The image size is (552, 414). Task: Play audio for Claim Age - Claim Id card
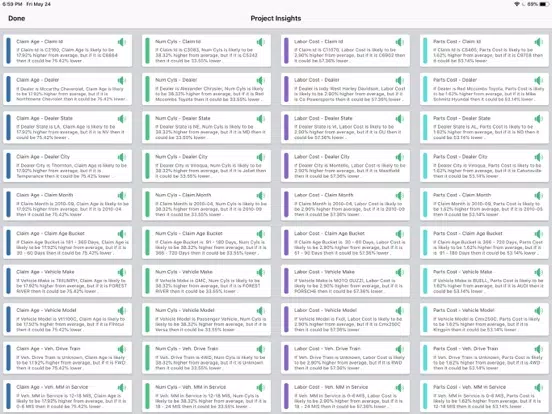click(122, 42)
